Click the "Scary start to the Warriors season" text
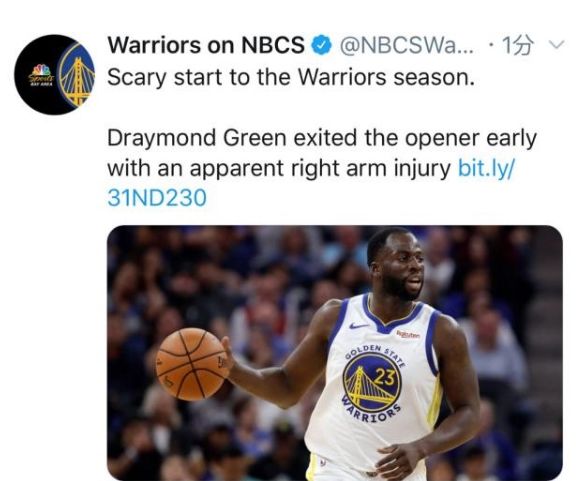 (x=291, y=78)
